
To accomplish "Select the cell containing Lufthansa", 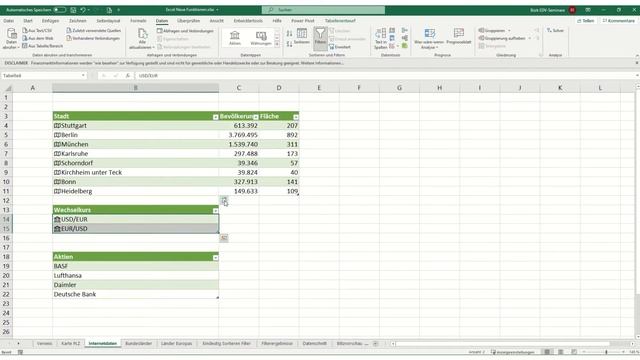I will point(136,276).
